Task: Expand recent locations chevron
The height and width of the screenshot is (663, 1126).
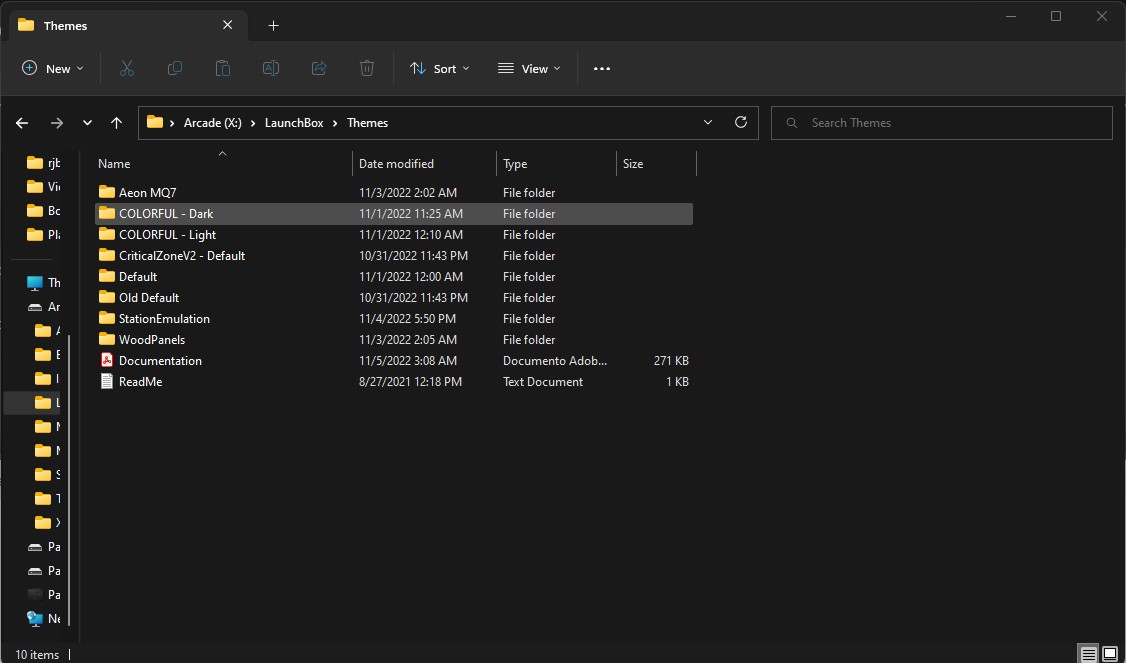Action: [87, 123]
